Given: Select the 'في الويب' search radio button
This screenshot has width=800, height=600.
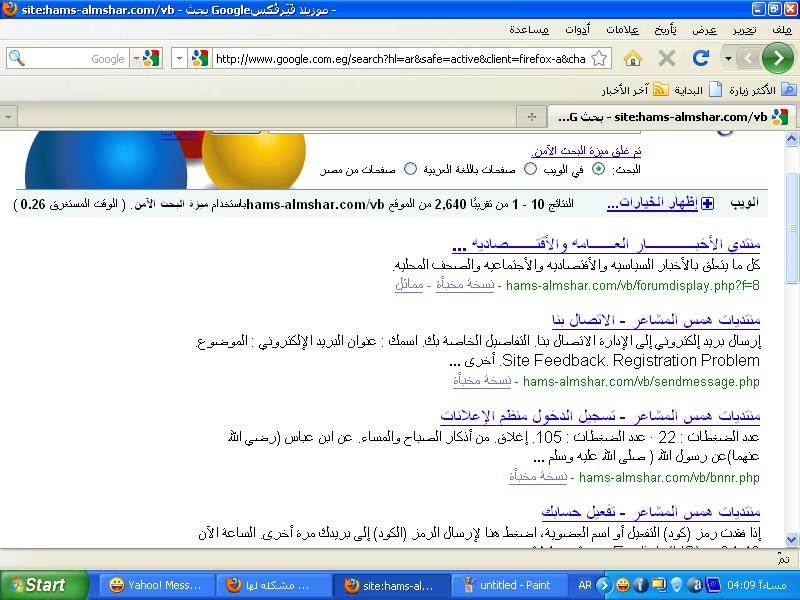Looking at the screenshot, I should (x=599, y=169).
